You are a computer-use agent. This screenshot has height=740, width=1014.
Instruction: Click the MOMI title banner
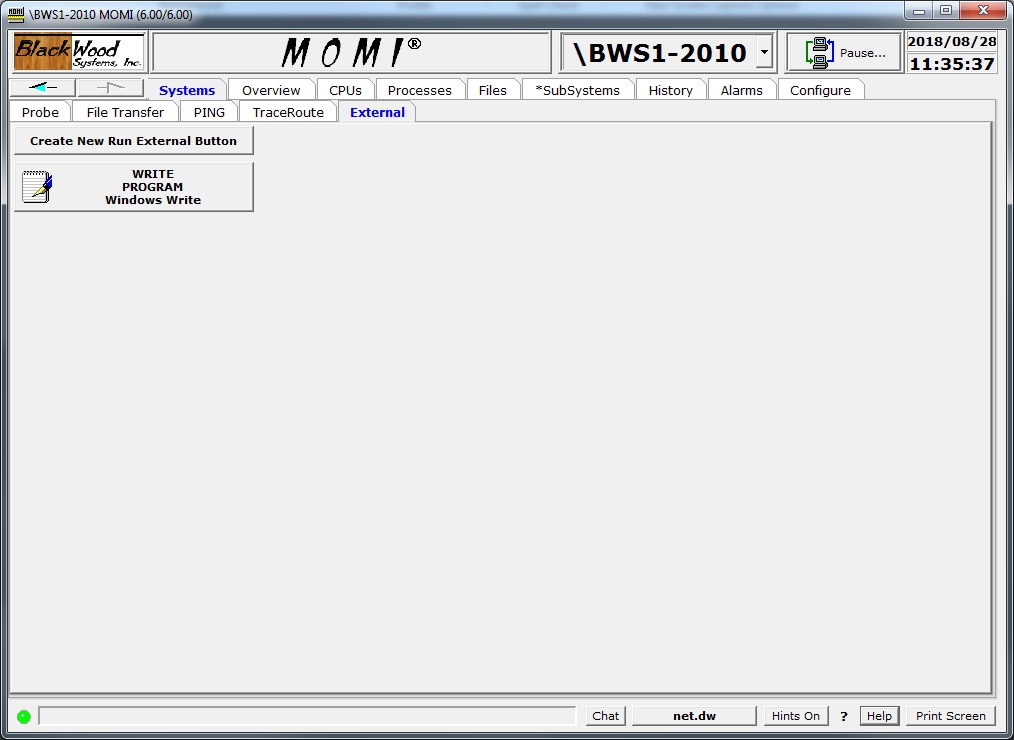pos(351,52)
